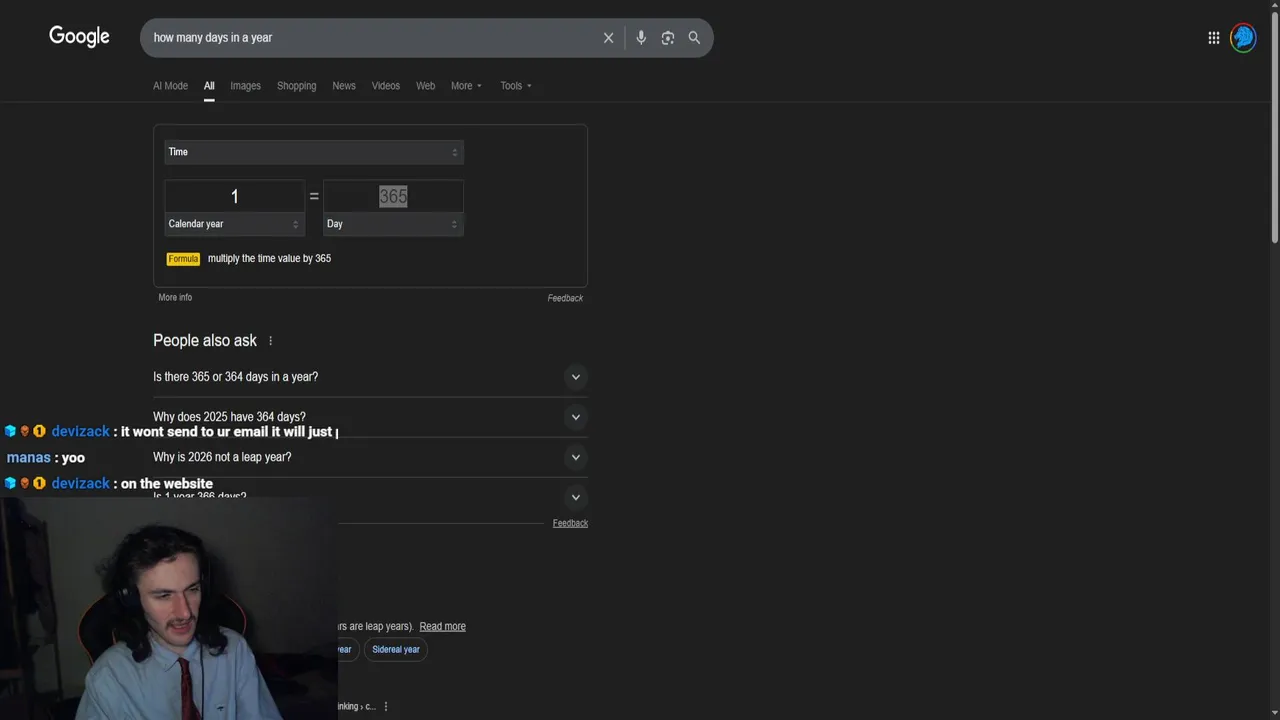Image resolution: width=1280 pixels, height=720 pixels.
Task: Open the Calendar year unit dropdown
Action: 234,224
